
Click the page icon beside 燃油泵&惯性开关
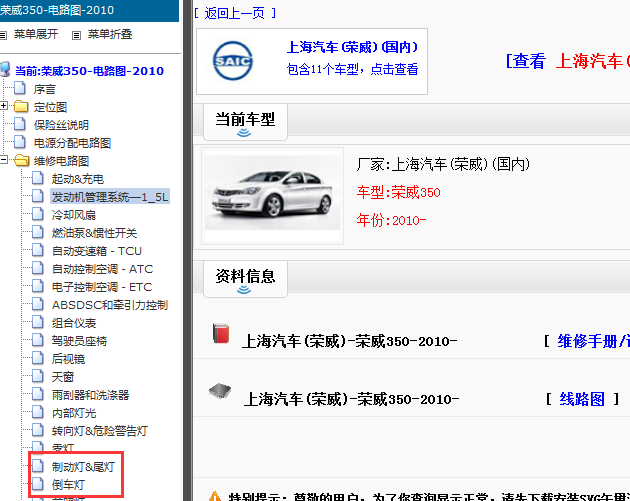tap(38, 232)
